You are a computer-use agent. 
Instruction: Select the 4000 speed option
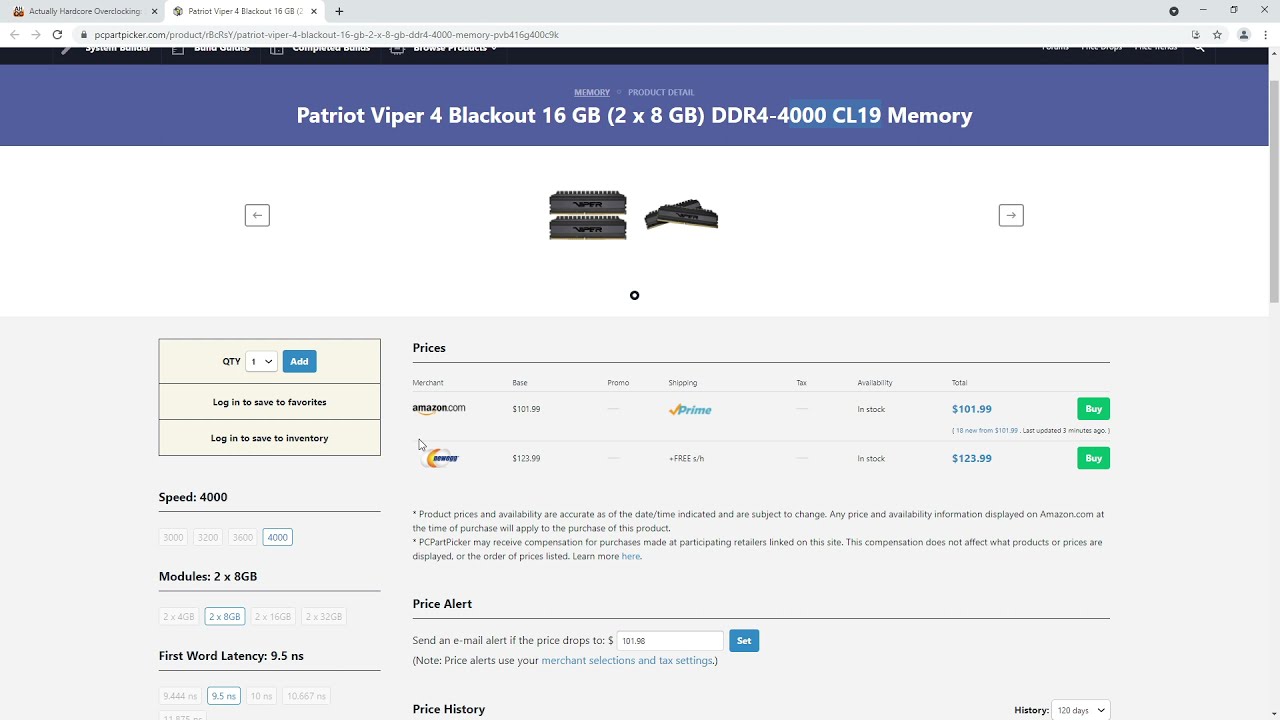[x=277, y=537]
